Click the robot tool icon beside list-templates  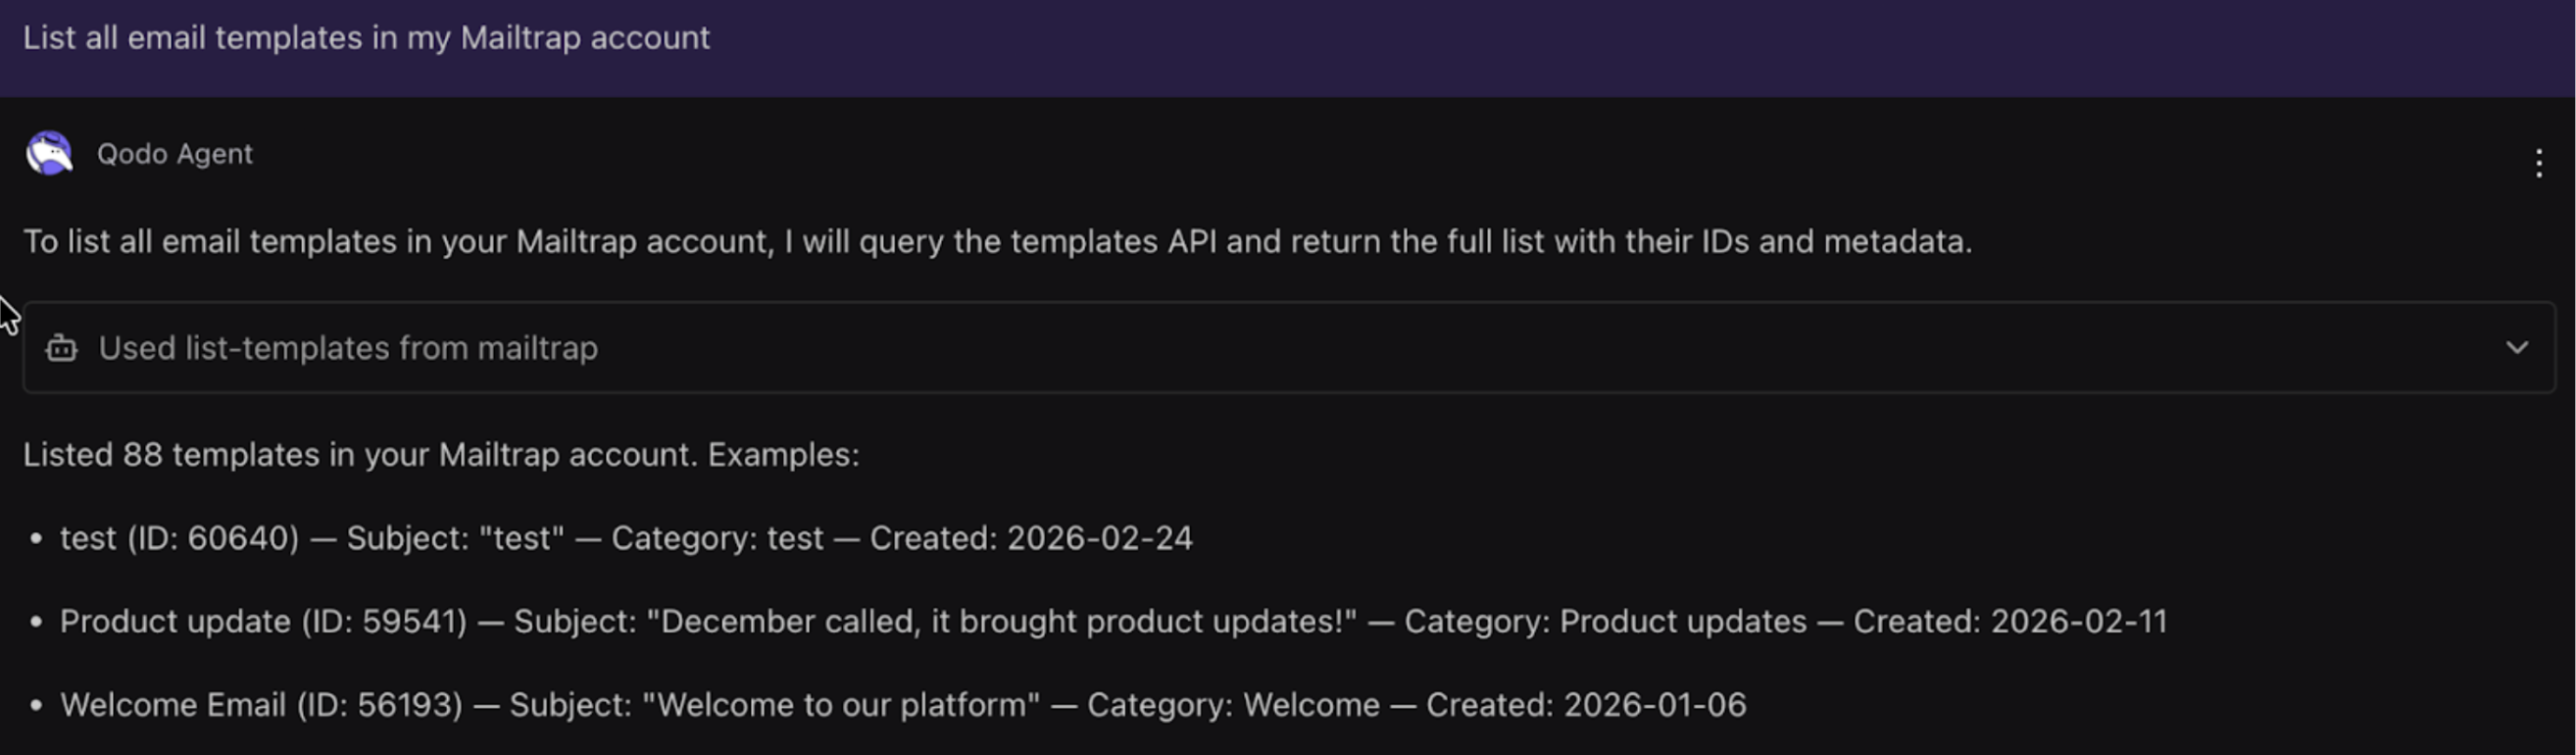61,348
